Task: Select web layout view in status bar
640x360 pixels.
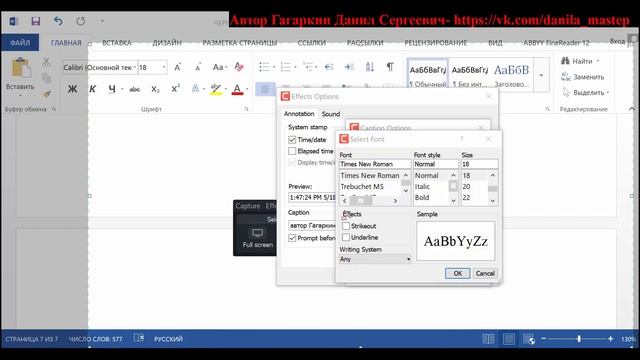Action: pos(529,339)
